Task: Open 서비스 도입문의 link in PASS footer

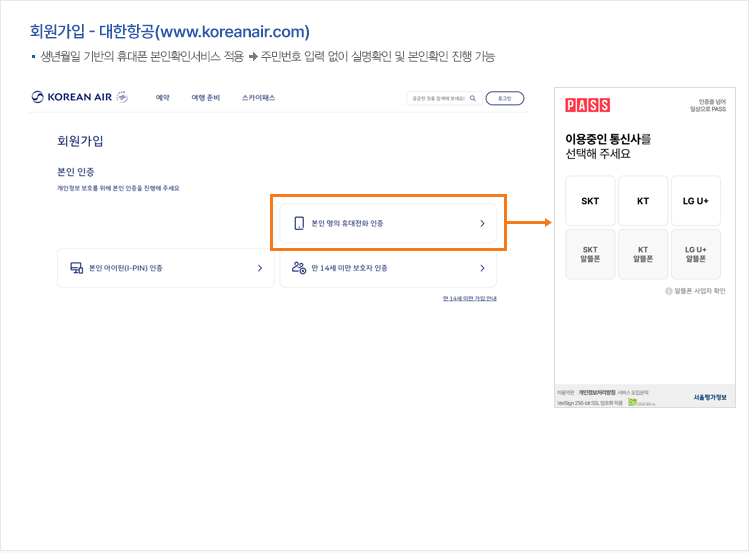Action: [x=633, y=393]
